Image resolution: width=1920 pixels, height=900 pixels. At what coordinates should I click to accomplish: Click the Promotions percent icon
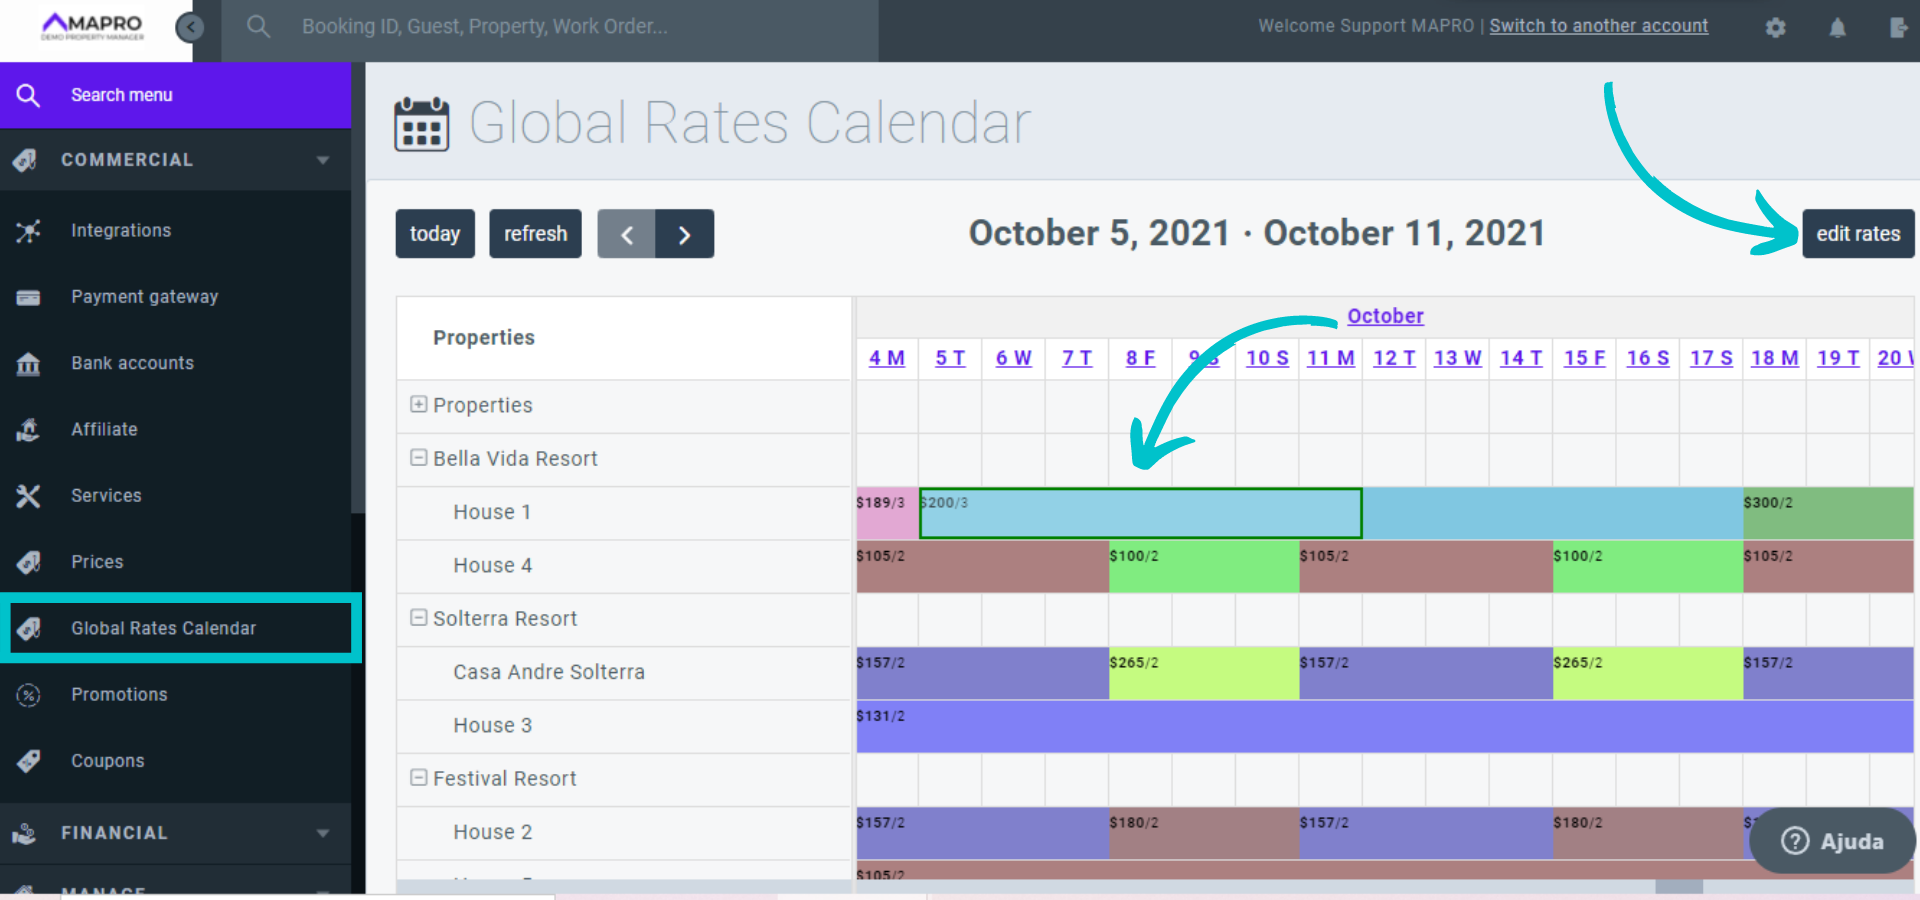(29, 695)
